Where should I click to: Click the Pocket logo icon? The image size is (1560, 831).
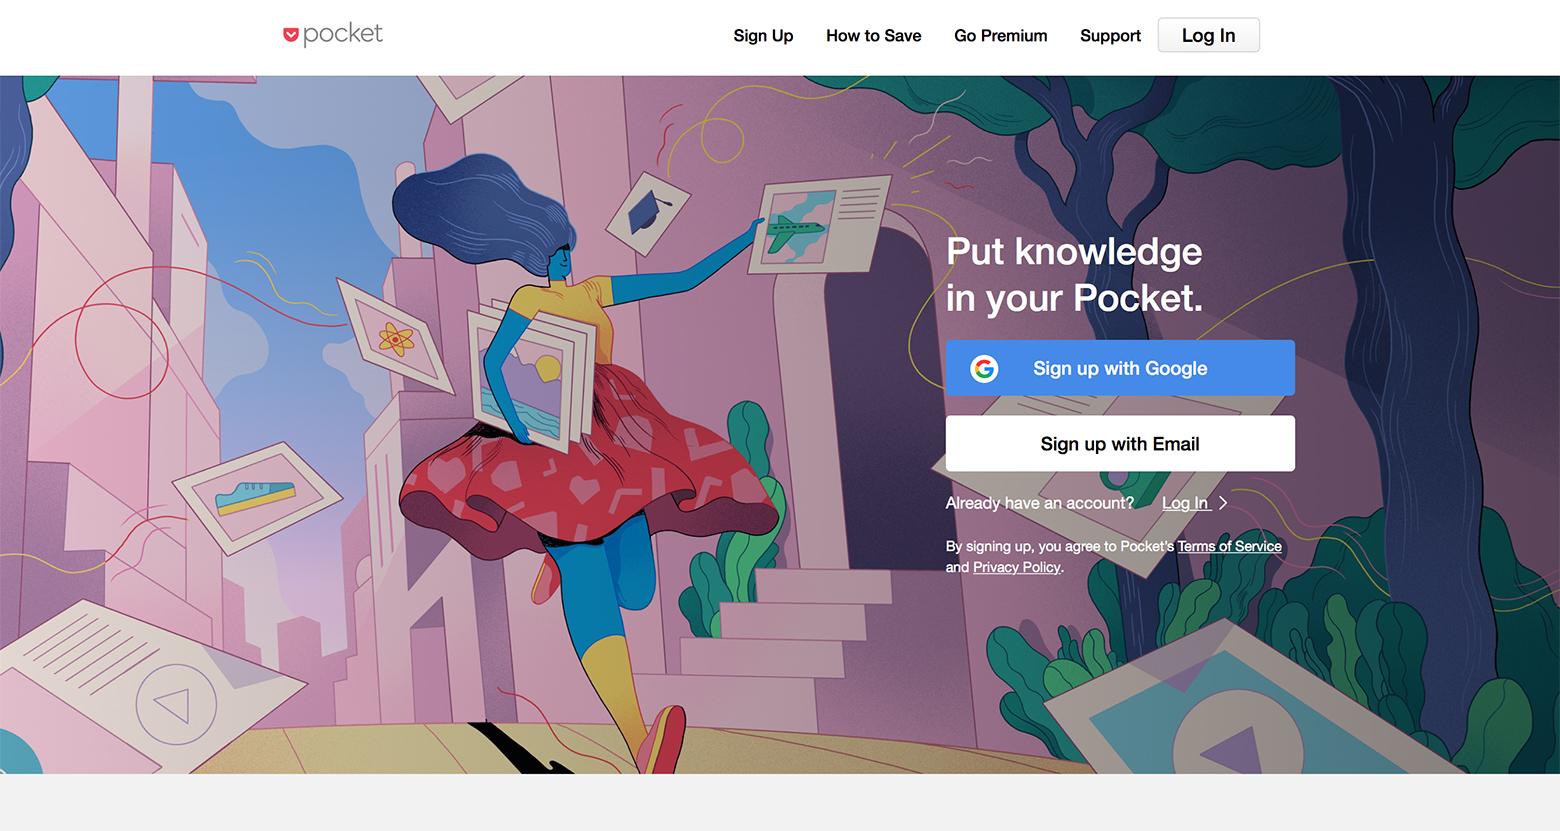291,36
